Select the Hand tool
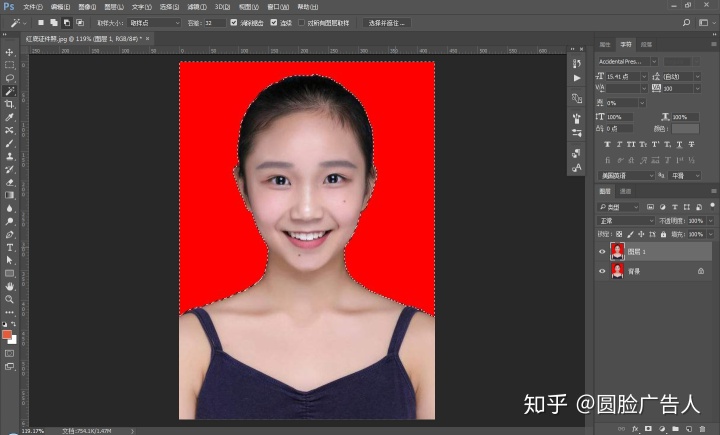Screen dimensions: 720x435 coord(9,286)
